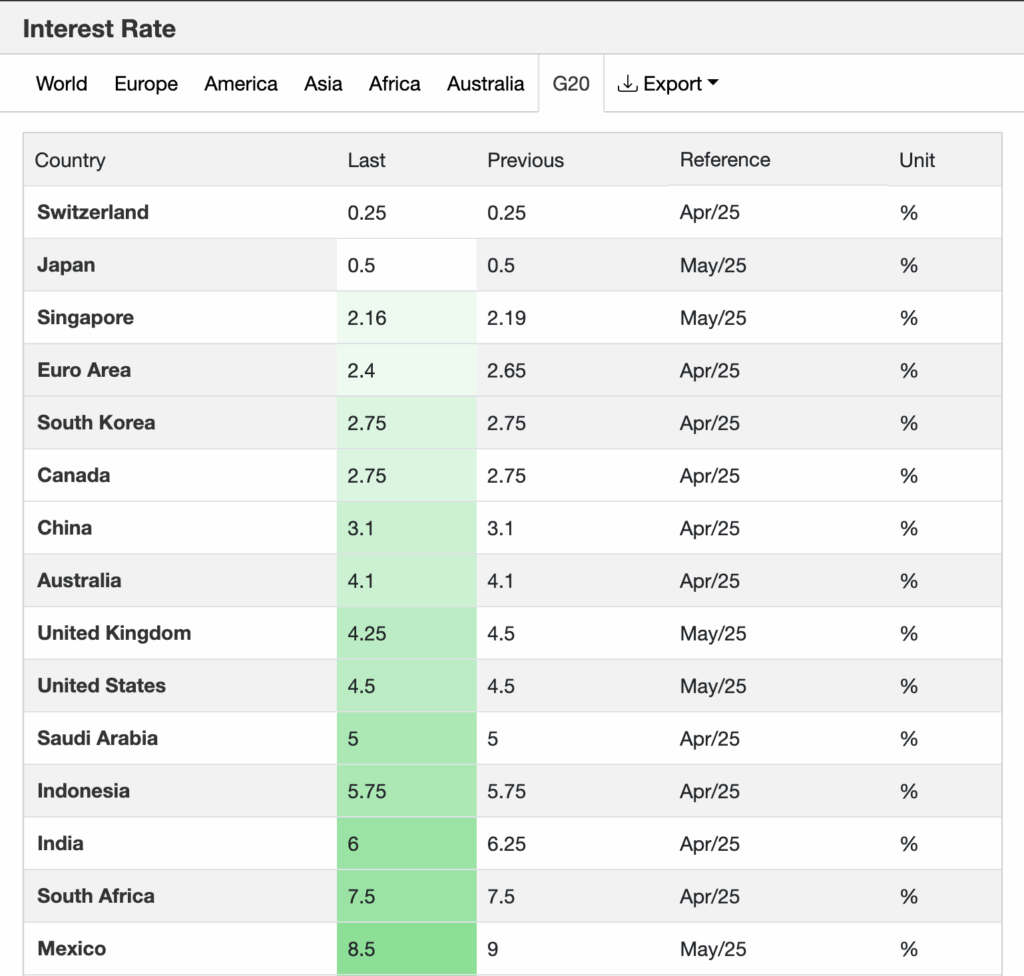This screenshot has width=1024, height=976.
Task: Open the United States row link
Action: (x=101, y=686)
